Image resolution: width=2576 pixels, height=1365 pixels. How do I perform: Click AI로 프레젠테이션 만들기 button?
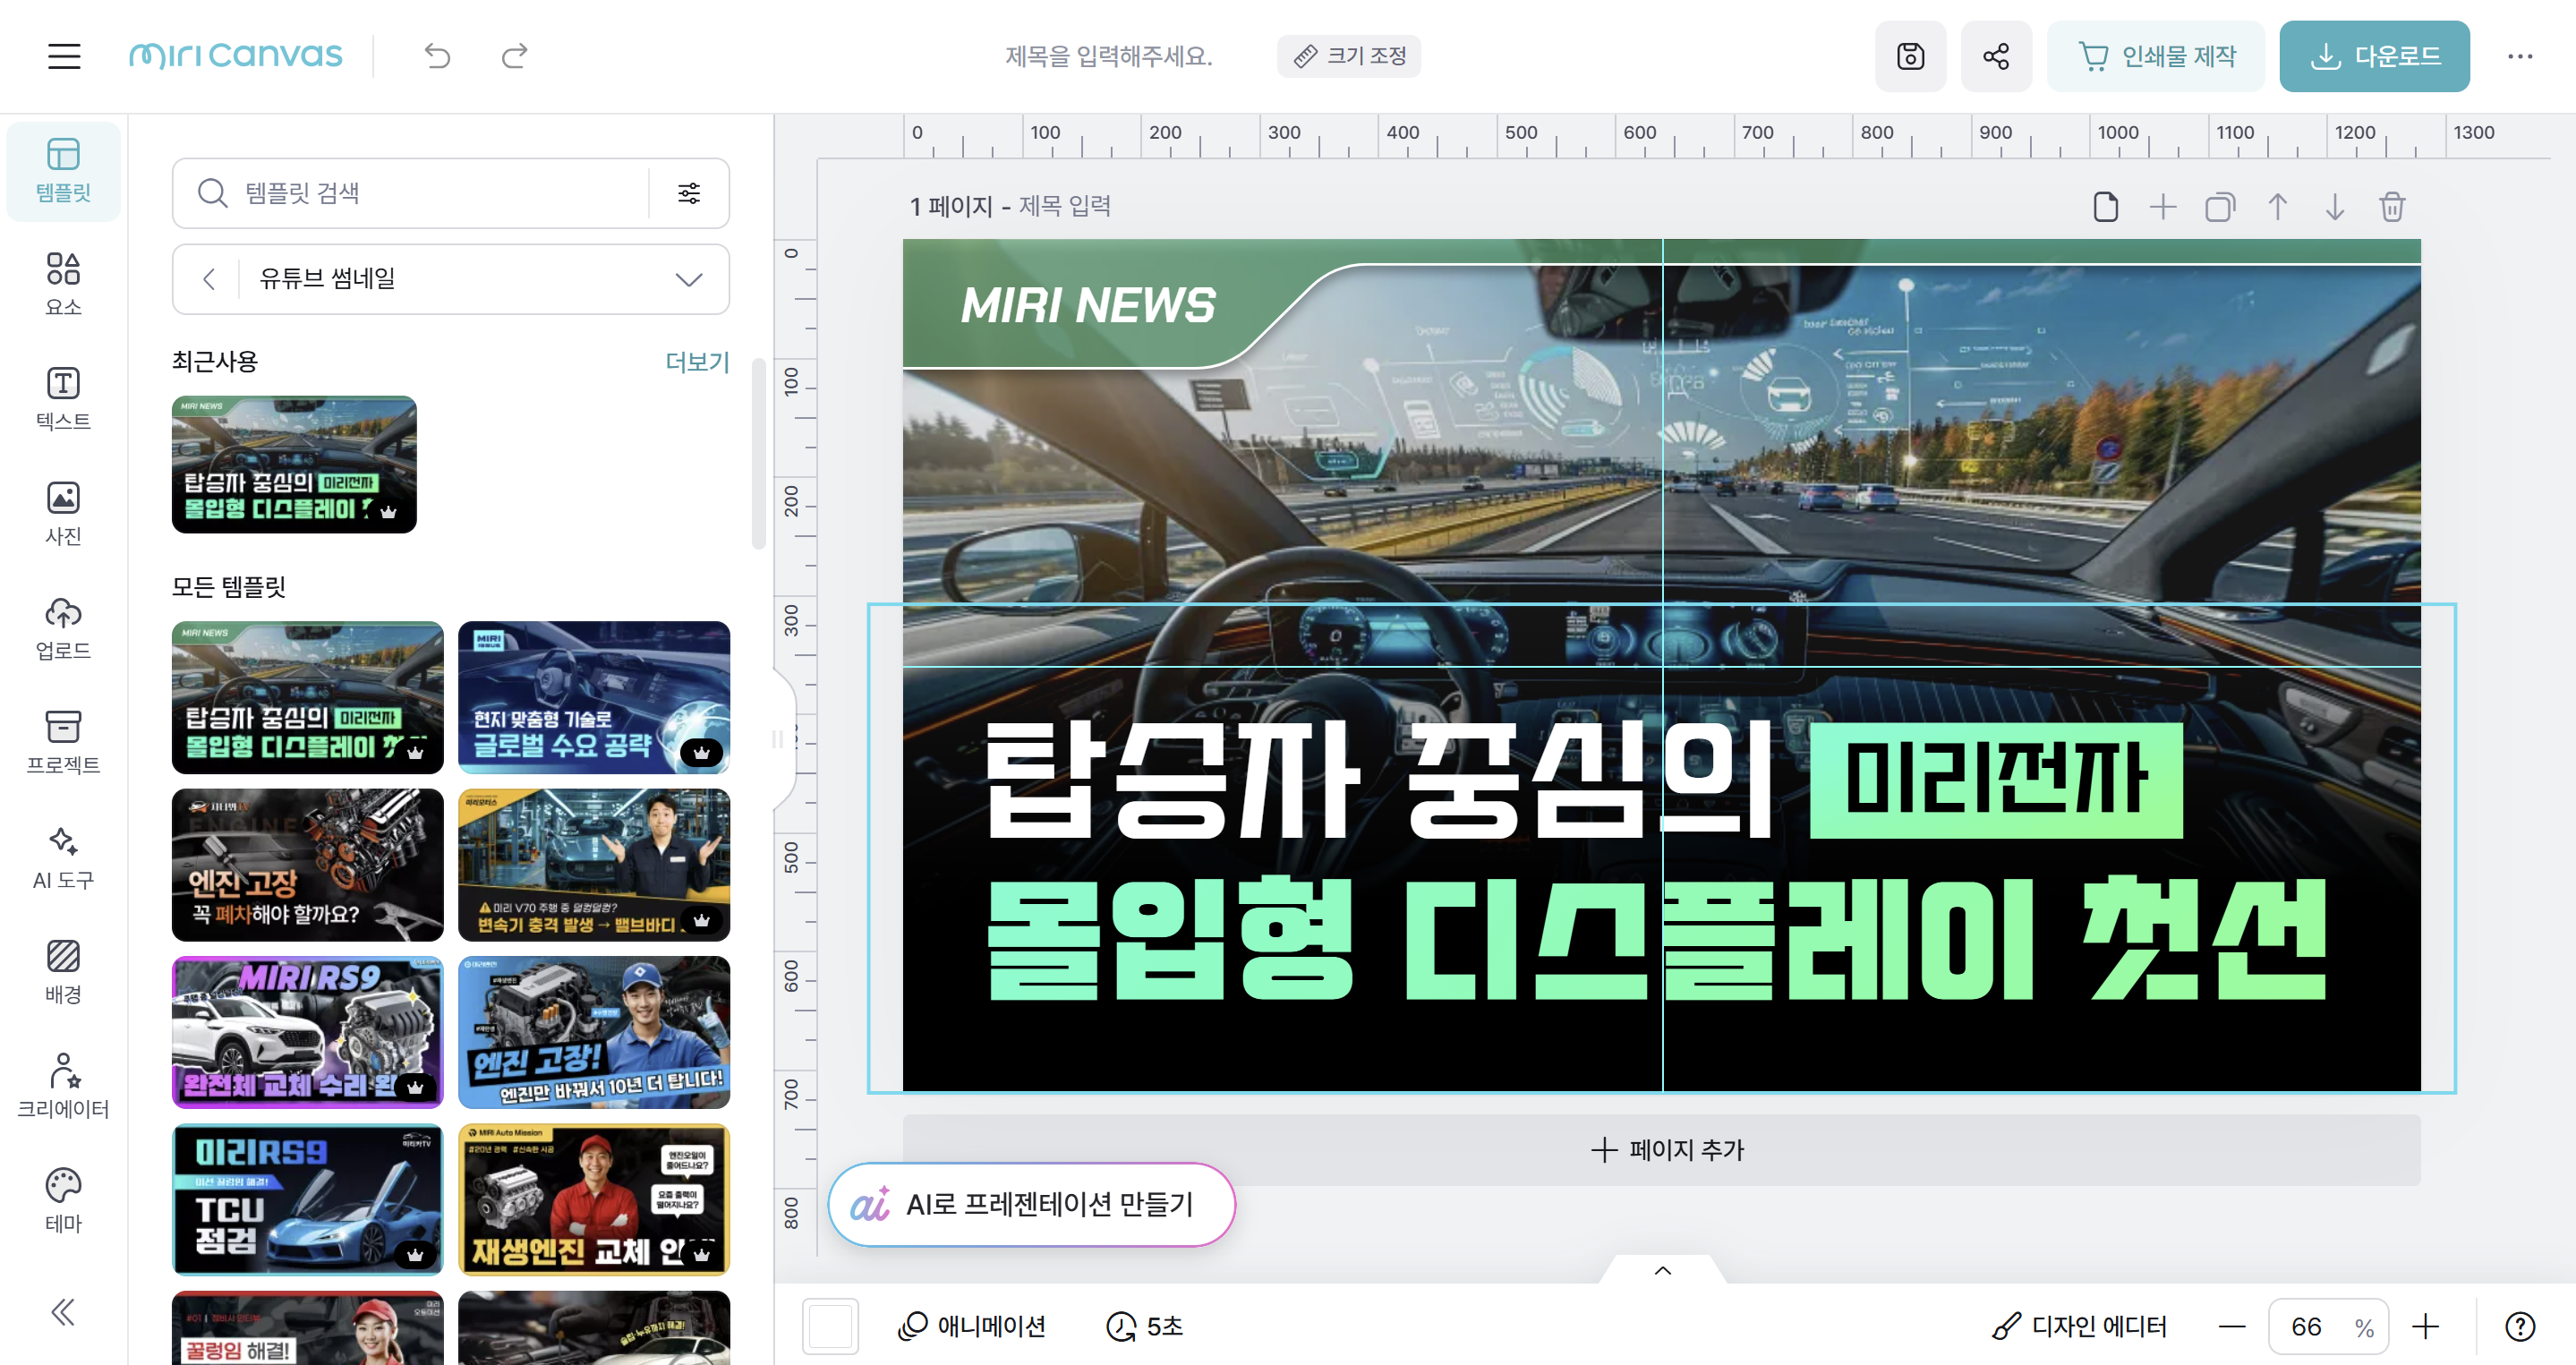[1032, 1204]
